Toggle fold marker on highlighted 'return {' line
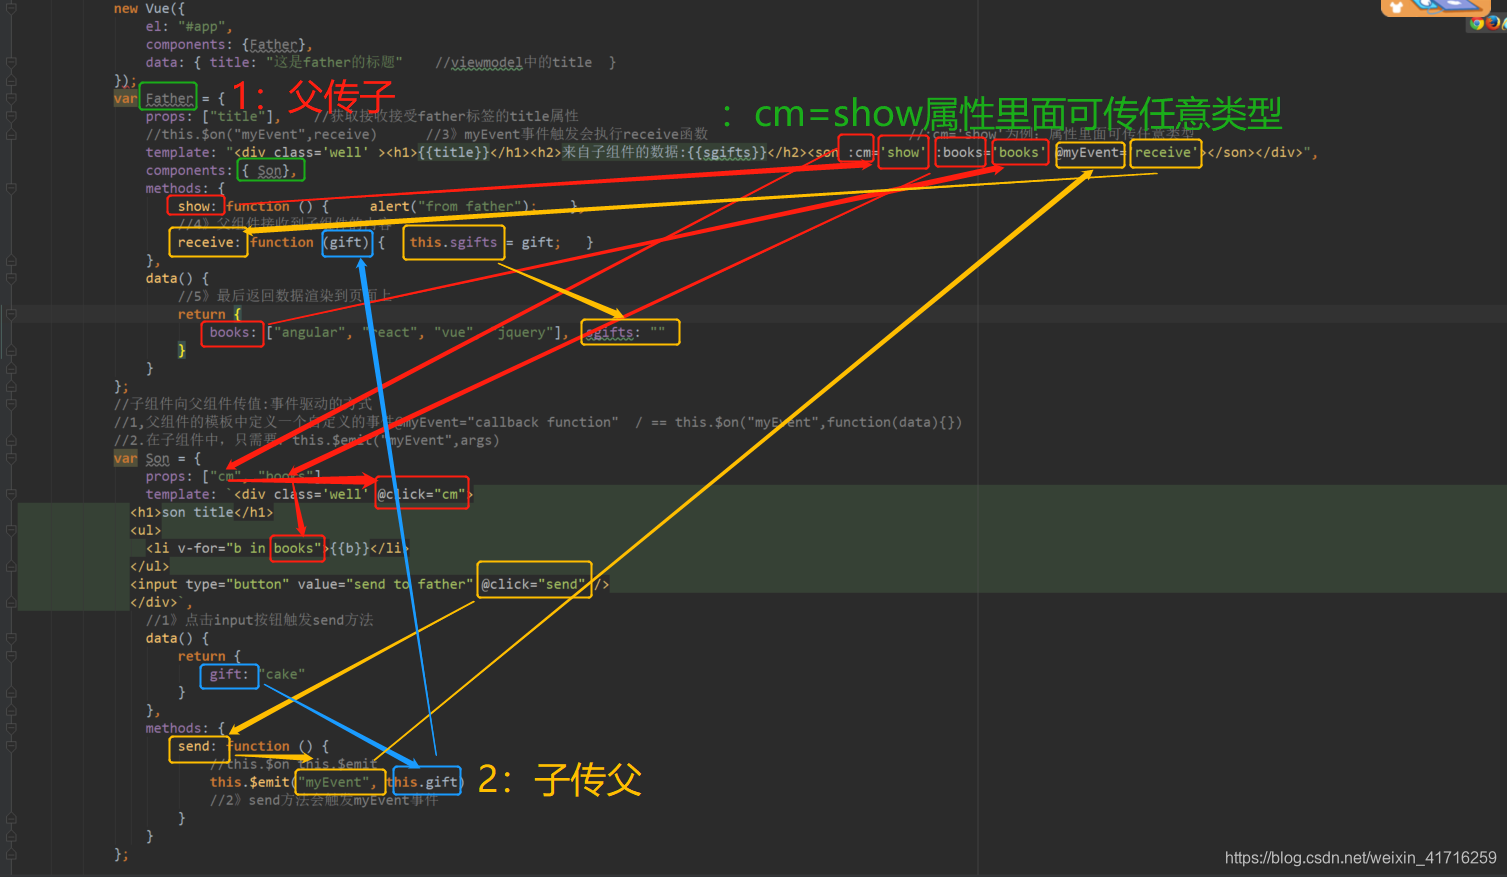The image size is (1507, 877). click(x=11, y=314)
